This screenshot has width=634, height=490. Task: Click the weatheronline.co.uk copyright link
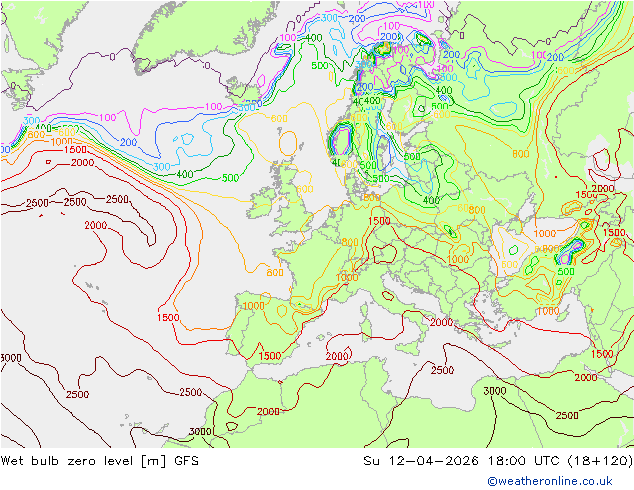[x=550, y=481]
